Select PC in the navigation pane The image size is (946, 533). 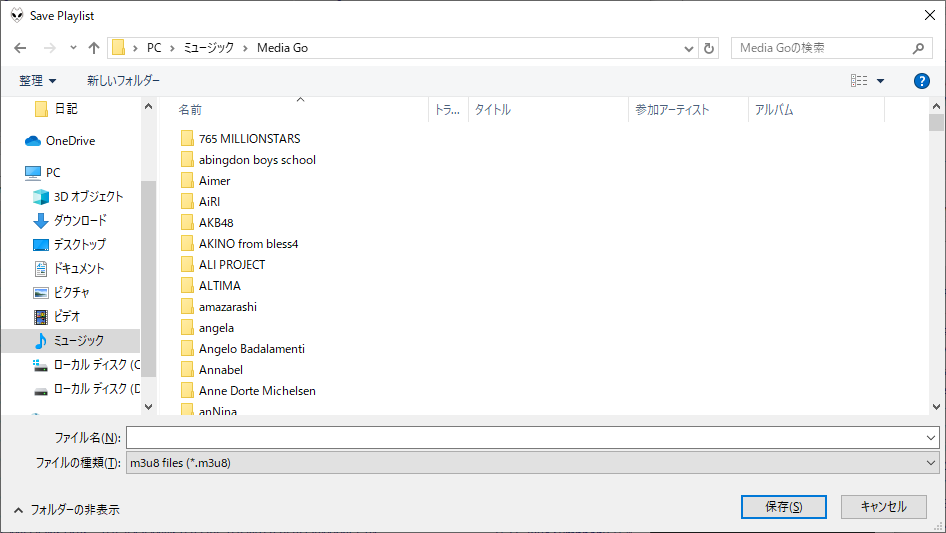coord(53,173)
